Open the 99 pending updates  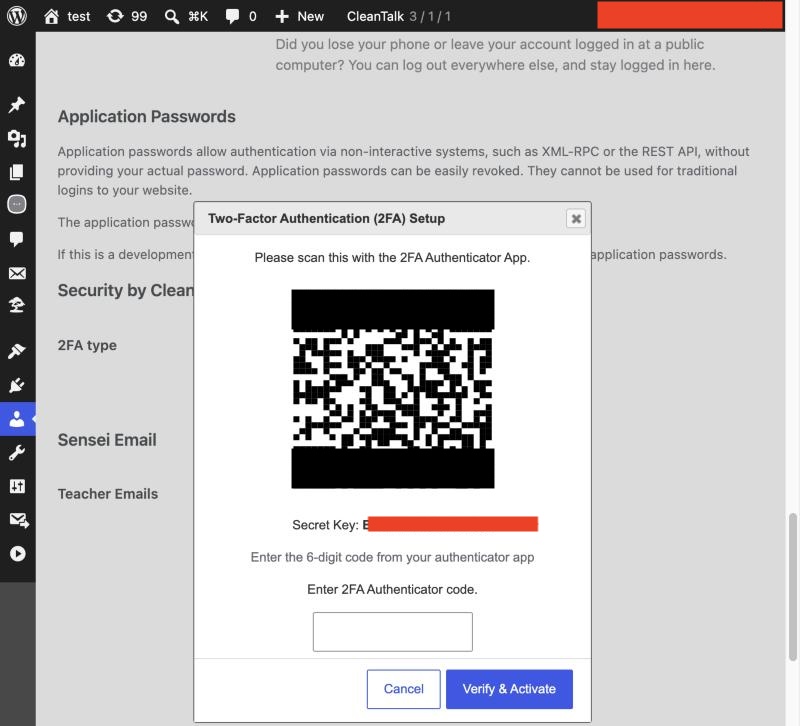click(127, 16)
